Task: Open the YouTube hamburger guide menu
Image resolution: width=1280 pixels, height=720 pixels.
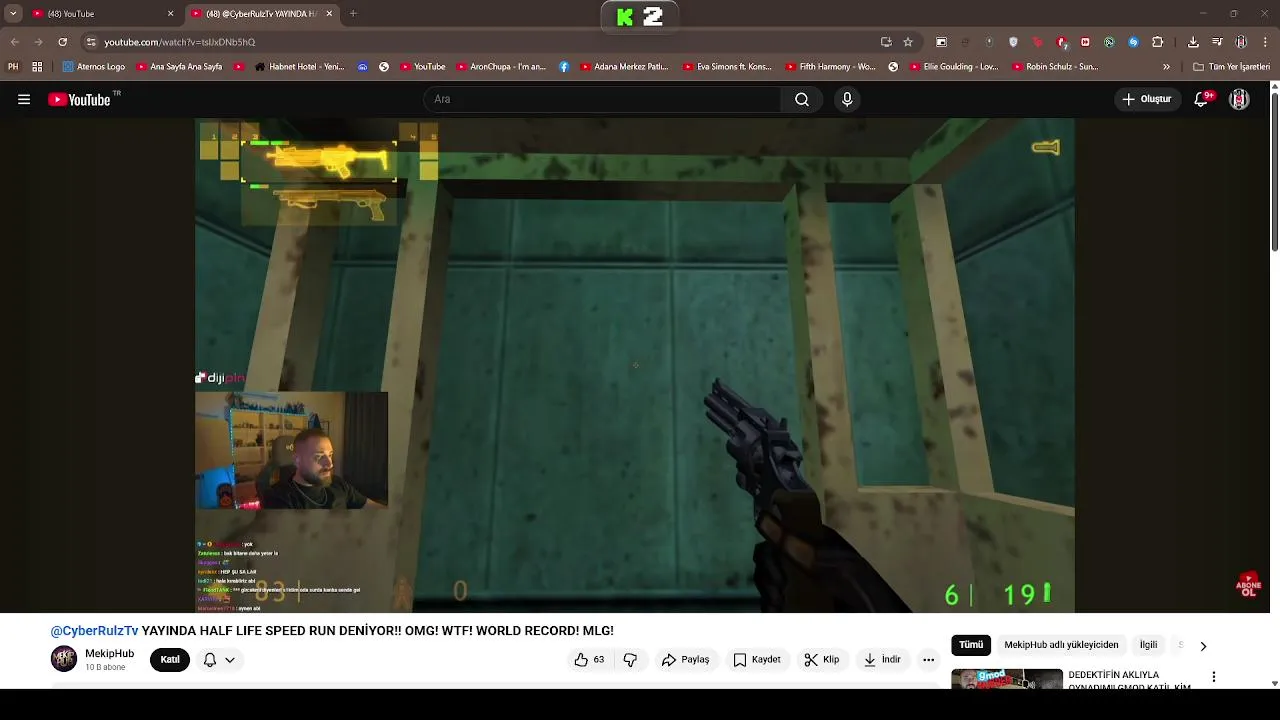Action: pyautogui.click(x=24, y=99)
